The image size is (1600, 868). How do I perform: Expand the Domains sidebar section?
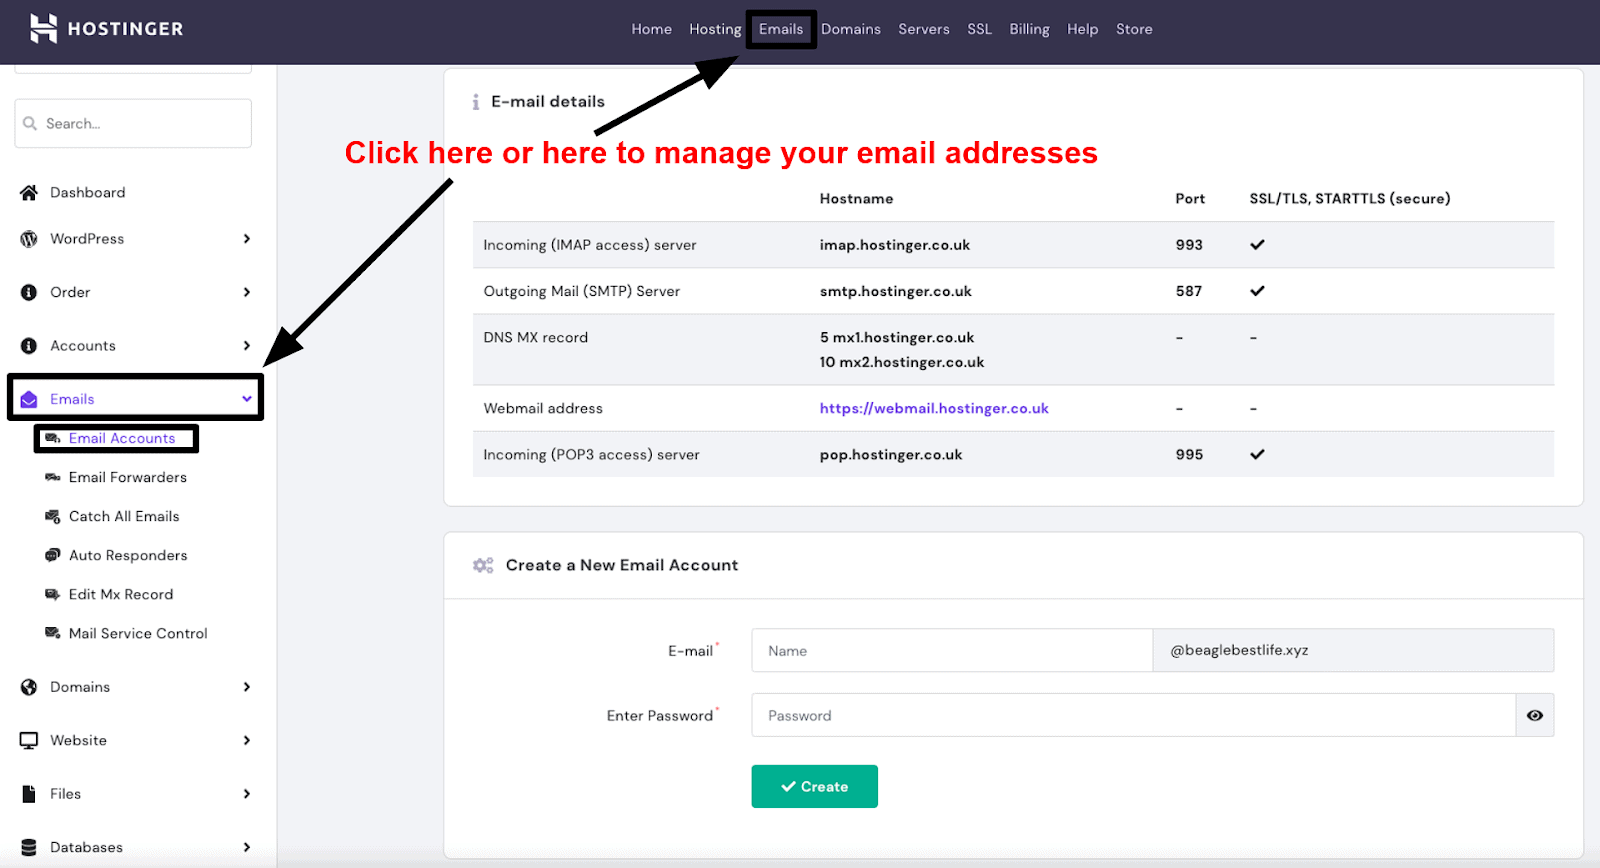click(246, 687)
